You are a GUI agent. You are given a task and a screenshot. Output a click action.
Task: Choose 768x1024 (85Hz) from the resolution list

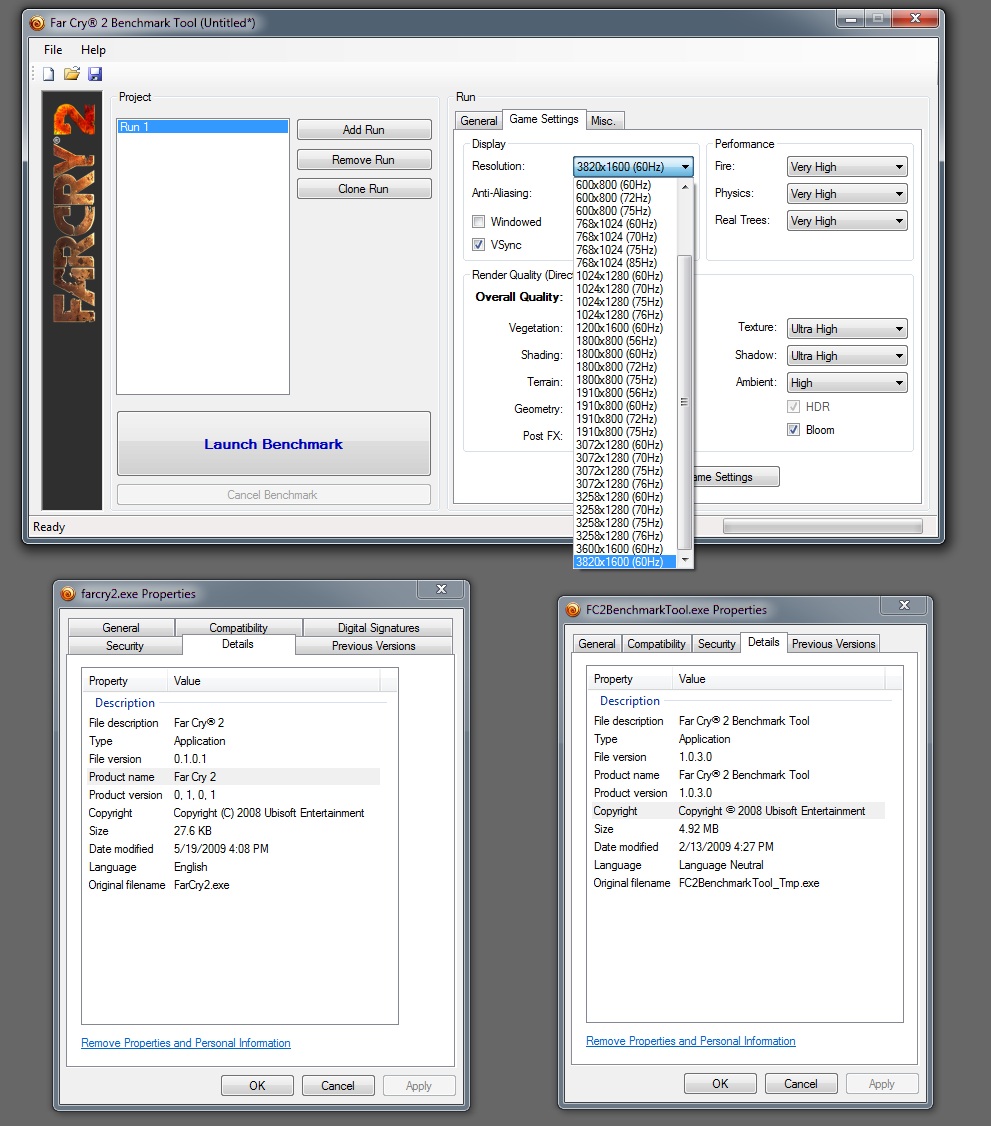coord(625,263)
